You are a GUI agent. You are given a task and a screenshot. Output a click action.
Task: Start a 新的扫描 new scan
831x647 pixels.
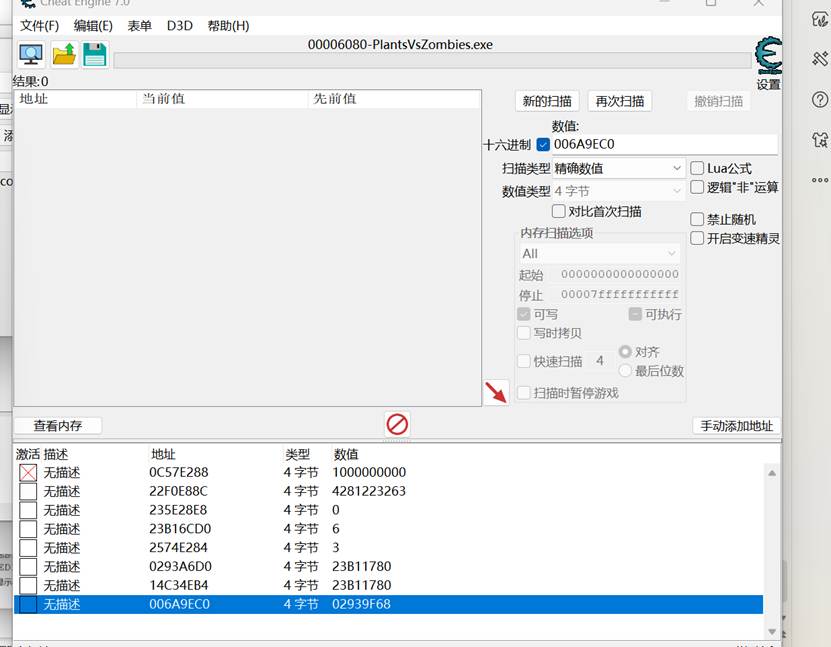[547, 101]
